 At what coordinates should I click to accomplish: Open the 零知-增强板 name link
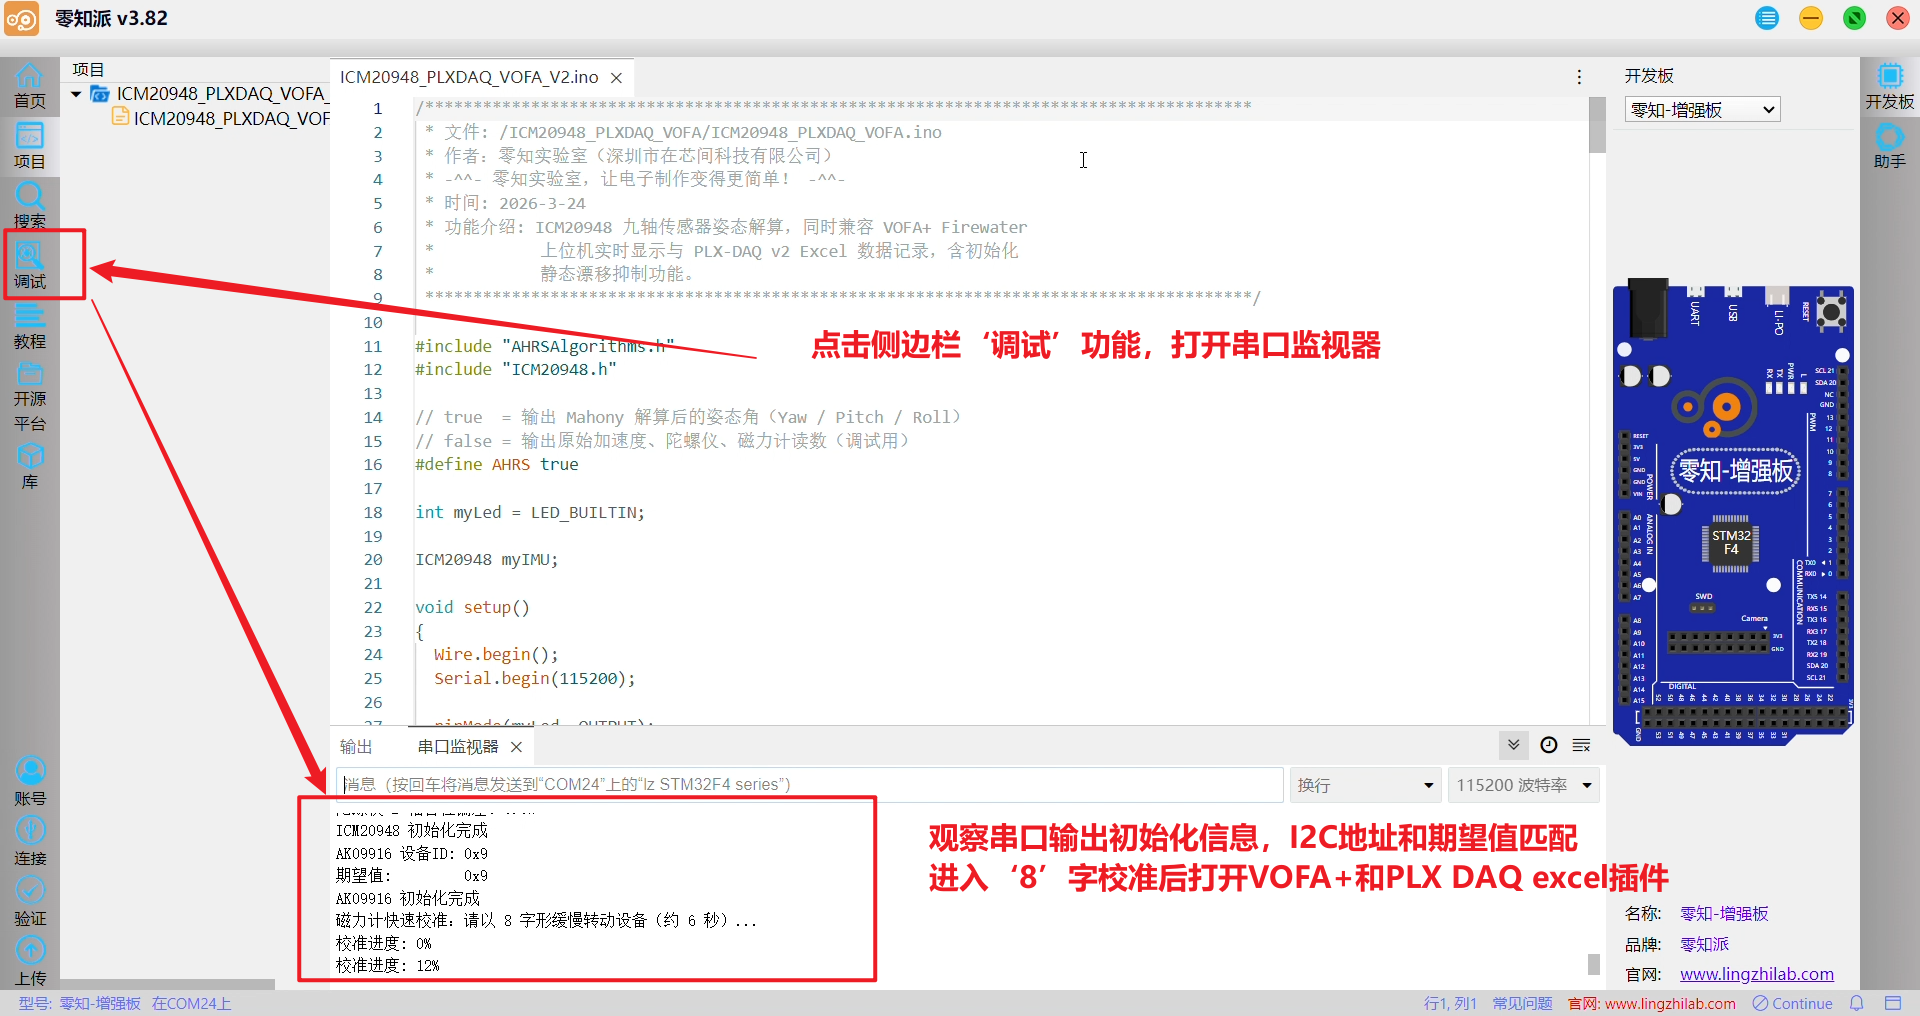click(1724, 914)
